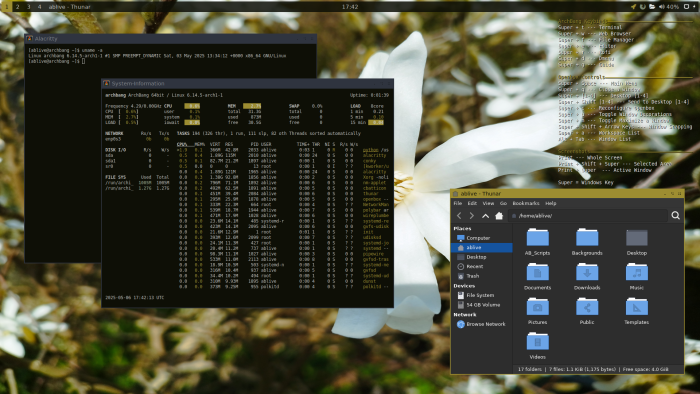Select the Desktop folder in file view

click(637, 242)
